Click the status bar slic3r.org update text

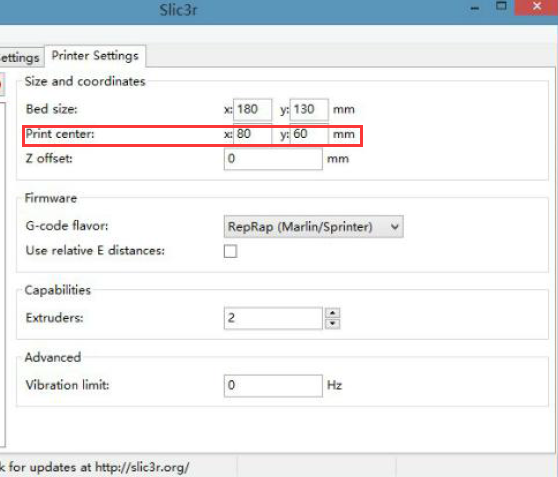coord(95,467)
